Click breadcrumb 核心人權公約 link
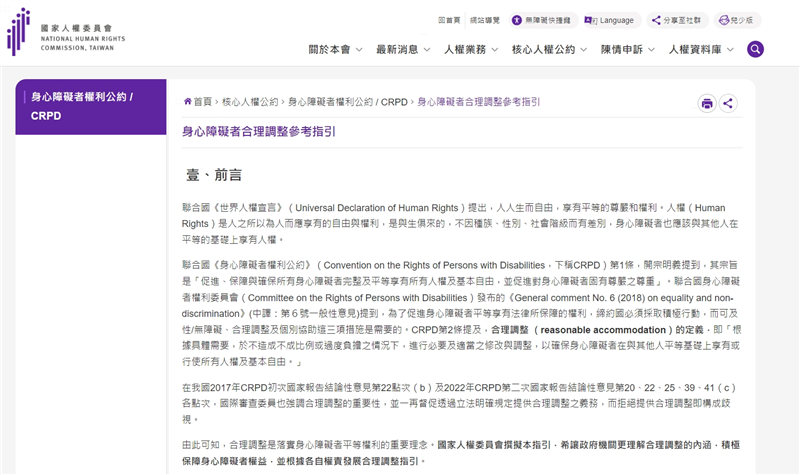The image size is (800, 475). [250, 102]
